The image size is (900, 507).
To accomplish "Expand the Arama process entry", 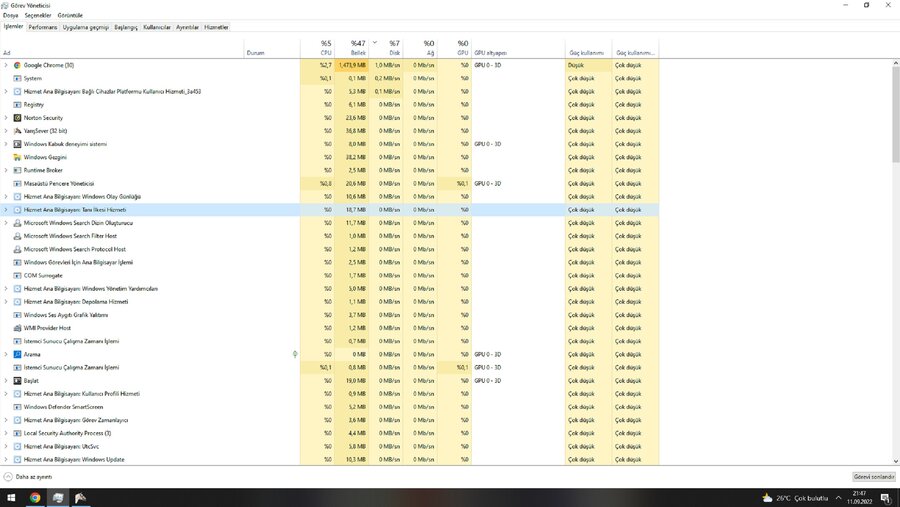I will point(6,354).
